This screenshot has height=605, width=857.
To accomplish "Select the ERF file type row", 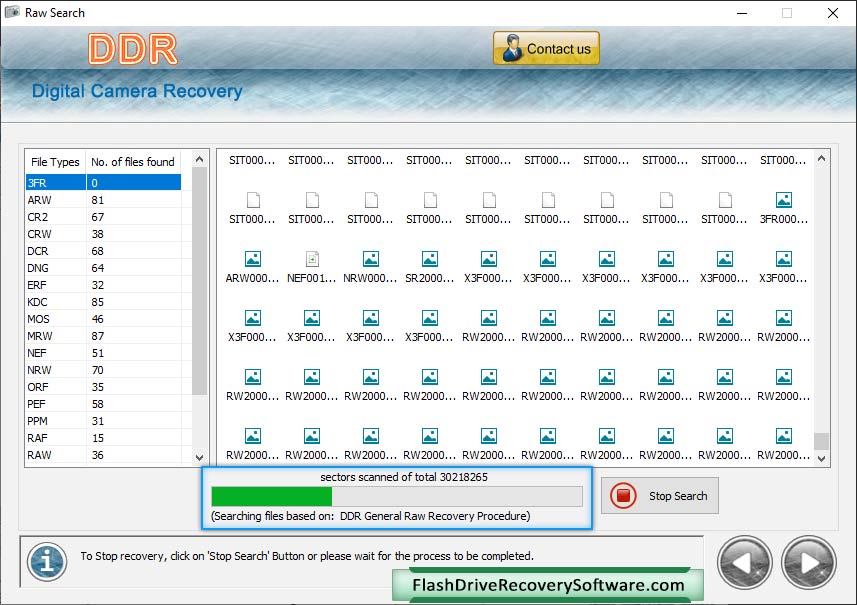I will 103,285.
